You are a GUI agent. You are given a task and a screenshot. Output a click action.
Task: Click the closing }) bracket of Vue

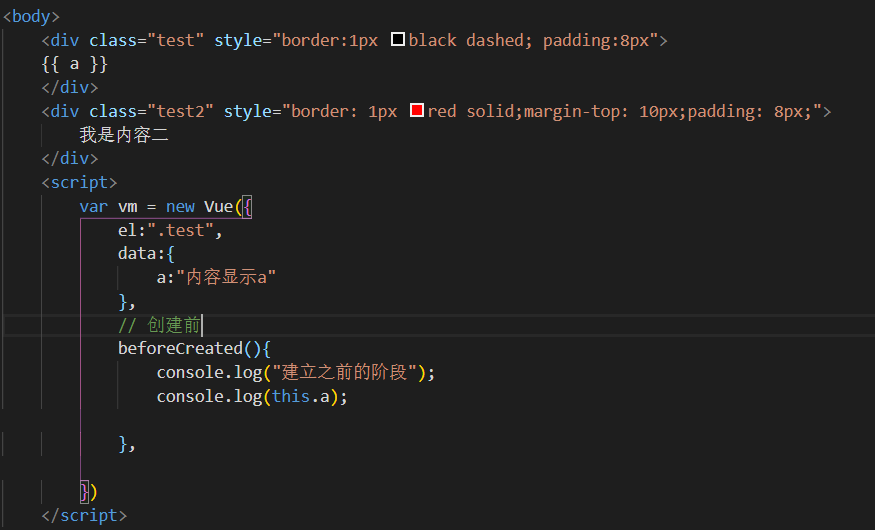(89, 492)
